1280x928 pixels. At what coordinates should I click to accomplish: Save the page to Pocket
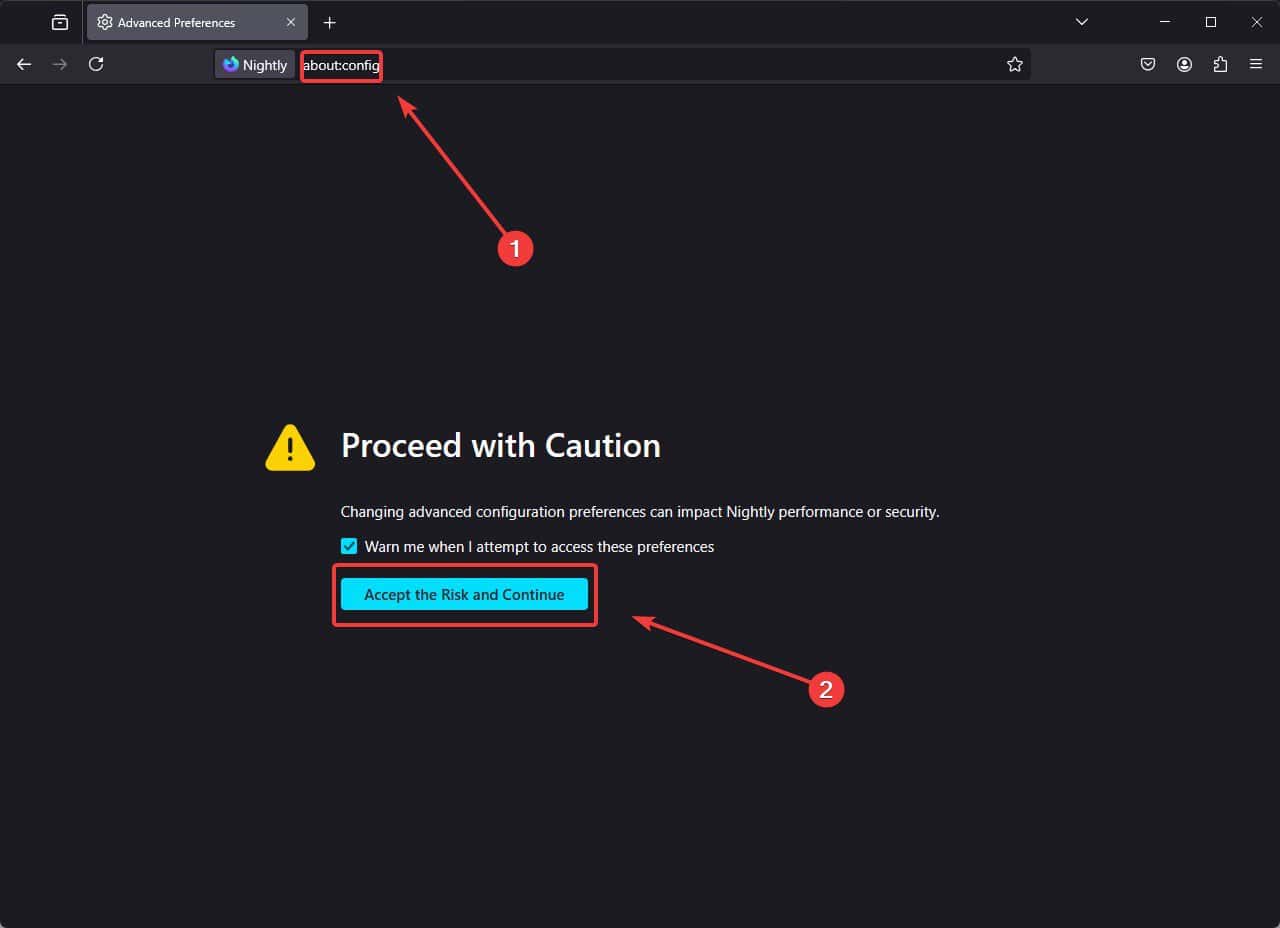(x=1148, y=64)
